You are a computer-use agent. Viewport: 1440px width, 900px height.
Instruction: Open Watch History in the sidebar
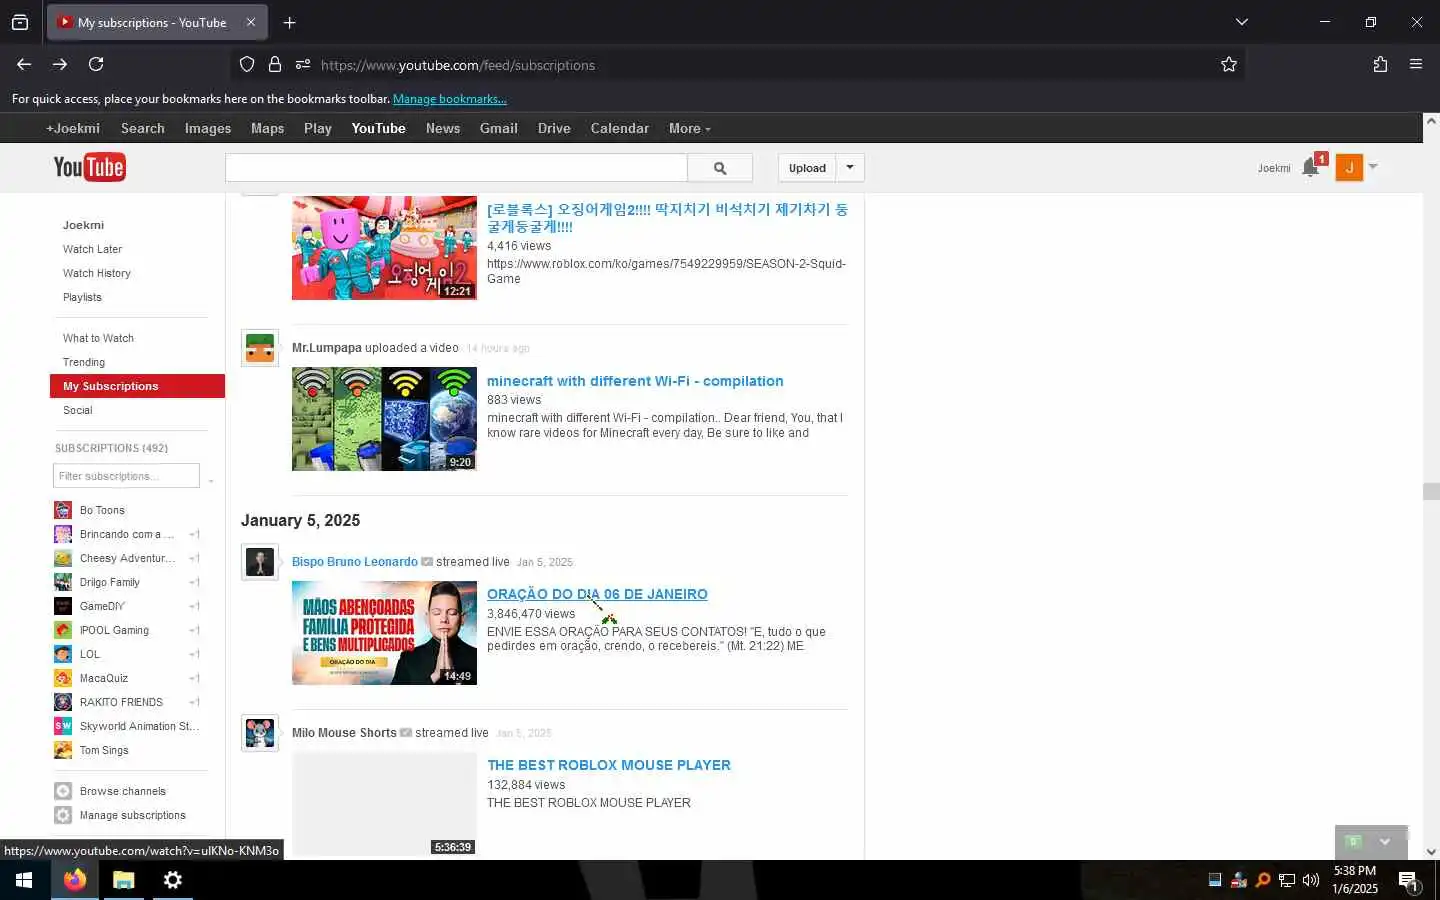[97, 273]
